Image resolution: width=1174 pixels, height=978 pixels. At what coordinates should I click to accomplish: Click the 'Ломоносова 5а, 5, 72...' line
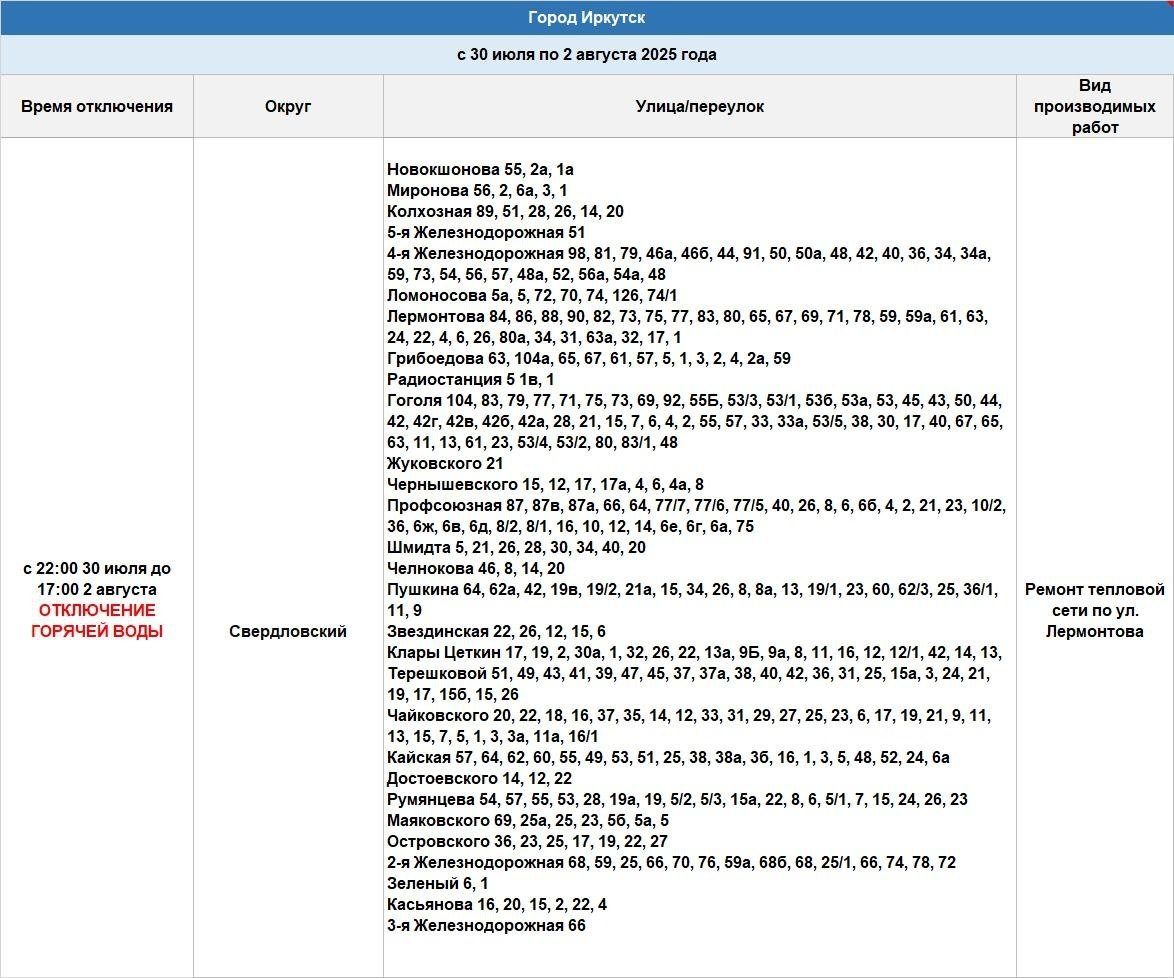532,295
